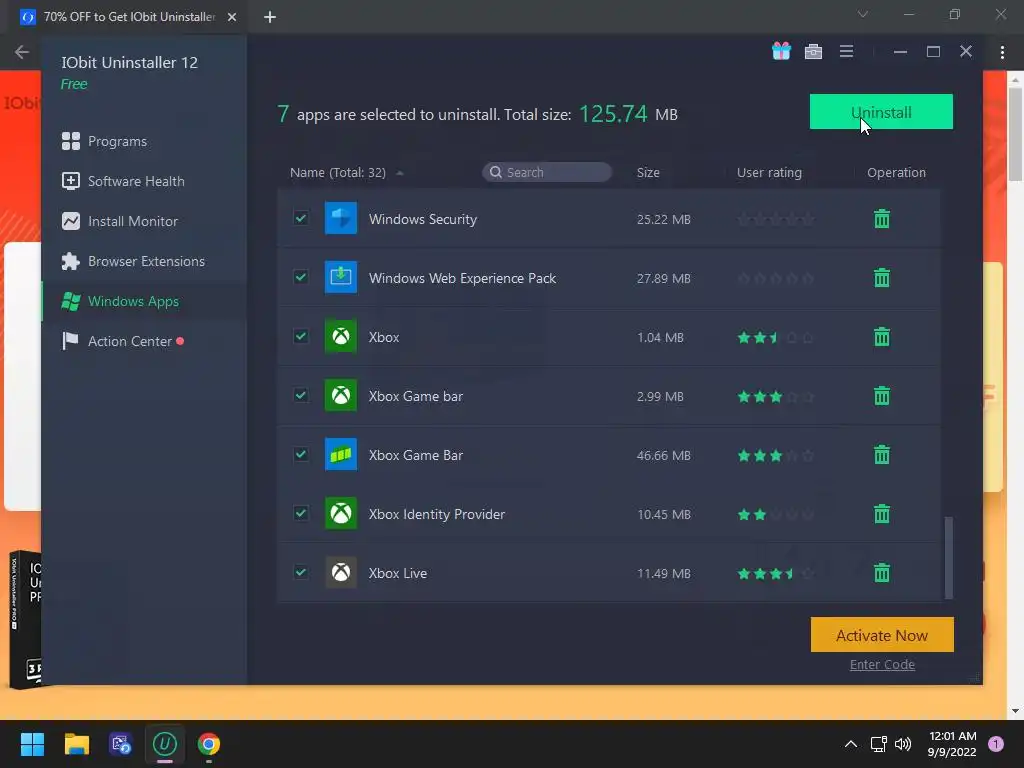Image resolution: width=1024 pixels, height=768 pixels.
Task: Uncheck the Xbox app checkbox
Action: point(300,336)
